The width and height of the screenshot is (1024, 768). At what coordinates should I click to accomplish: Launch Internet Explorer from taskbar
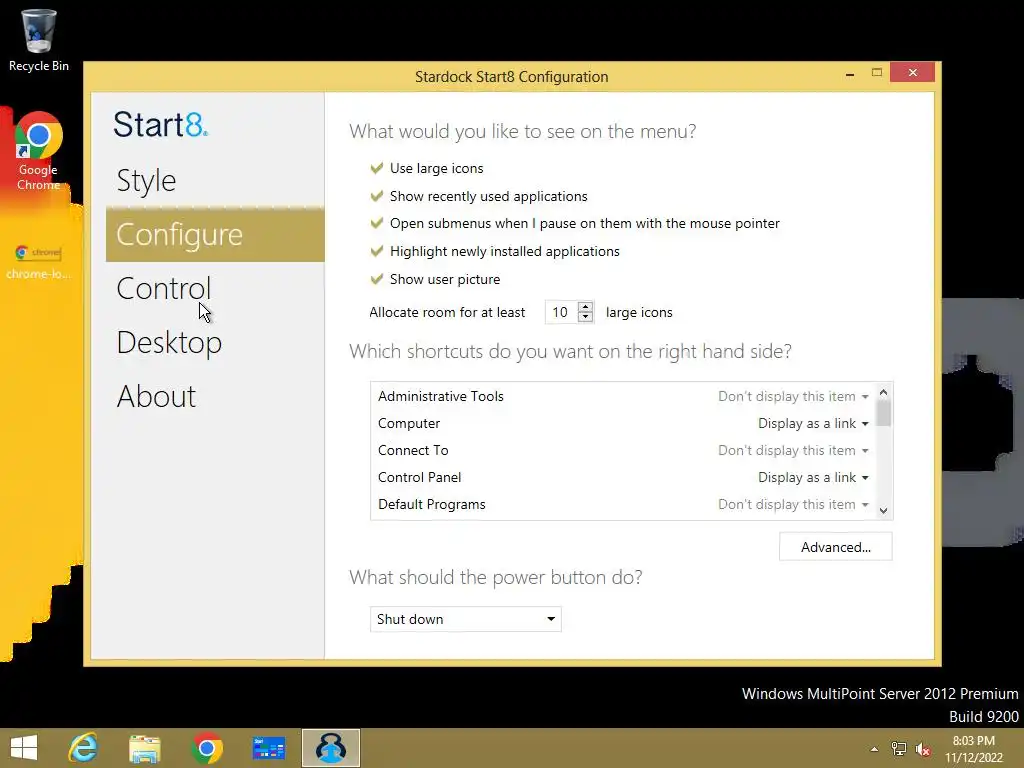tap(83, 748)
